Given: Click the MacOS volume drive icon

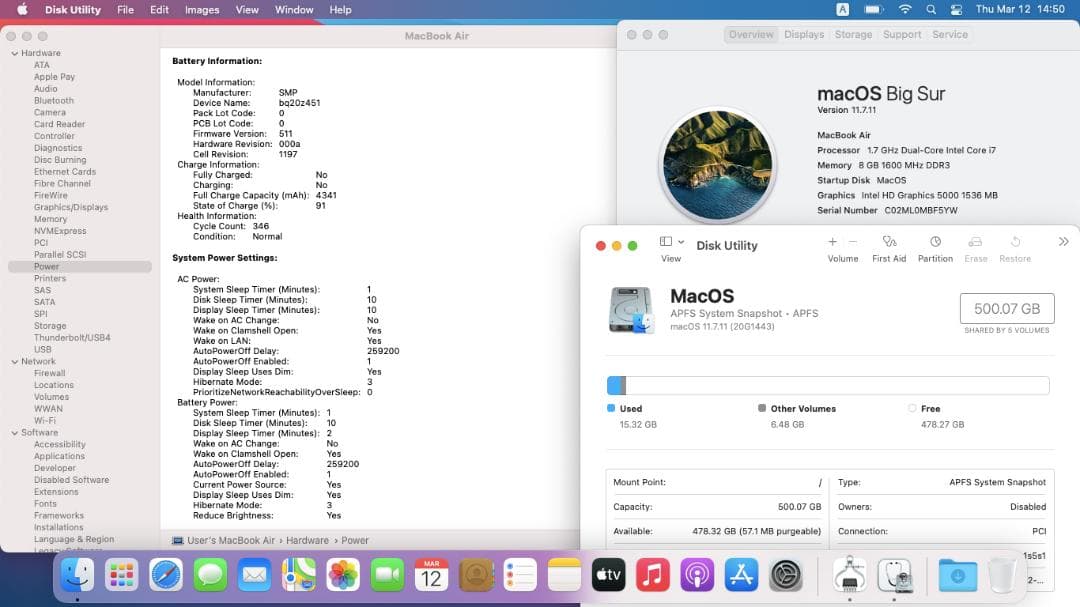Looking at the screenshot, I should click(632, 310).
